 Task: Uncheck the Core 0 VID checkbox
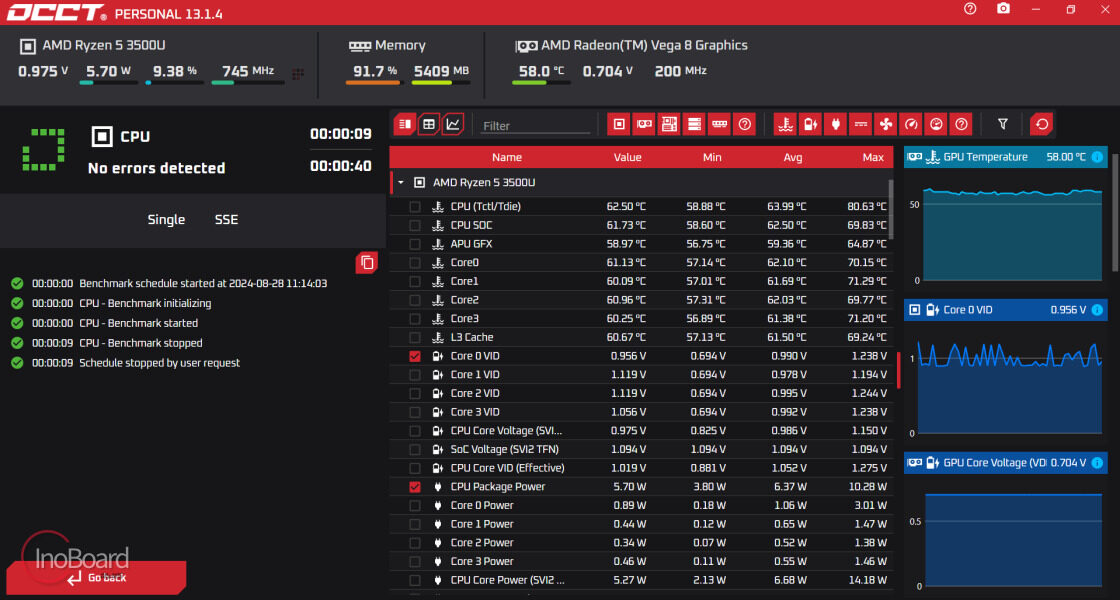[414, 356]
